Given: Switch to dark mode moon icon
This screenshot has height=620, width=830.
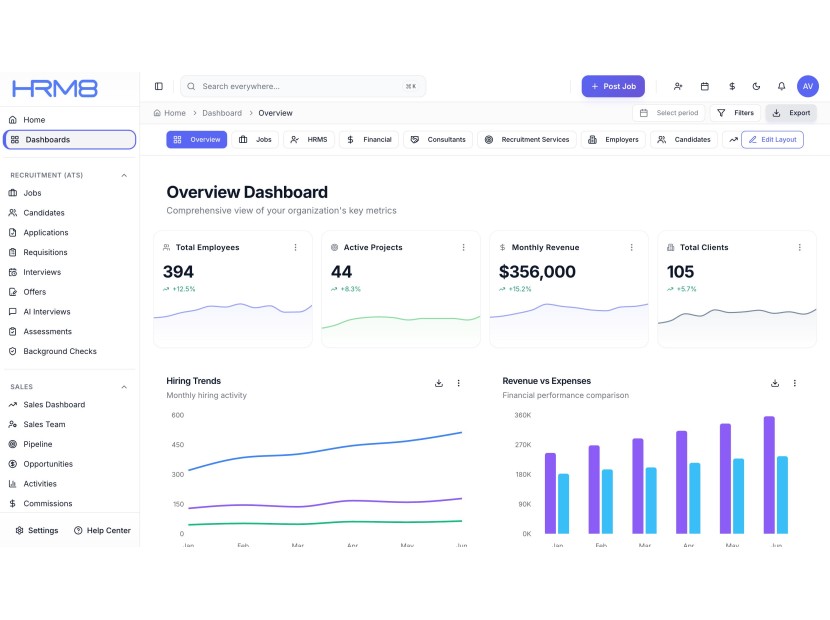Looking at the screenshot, I should 756,87.
